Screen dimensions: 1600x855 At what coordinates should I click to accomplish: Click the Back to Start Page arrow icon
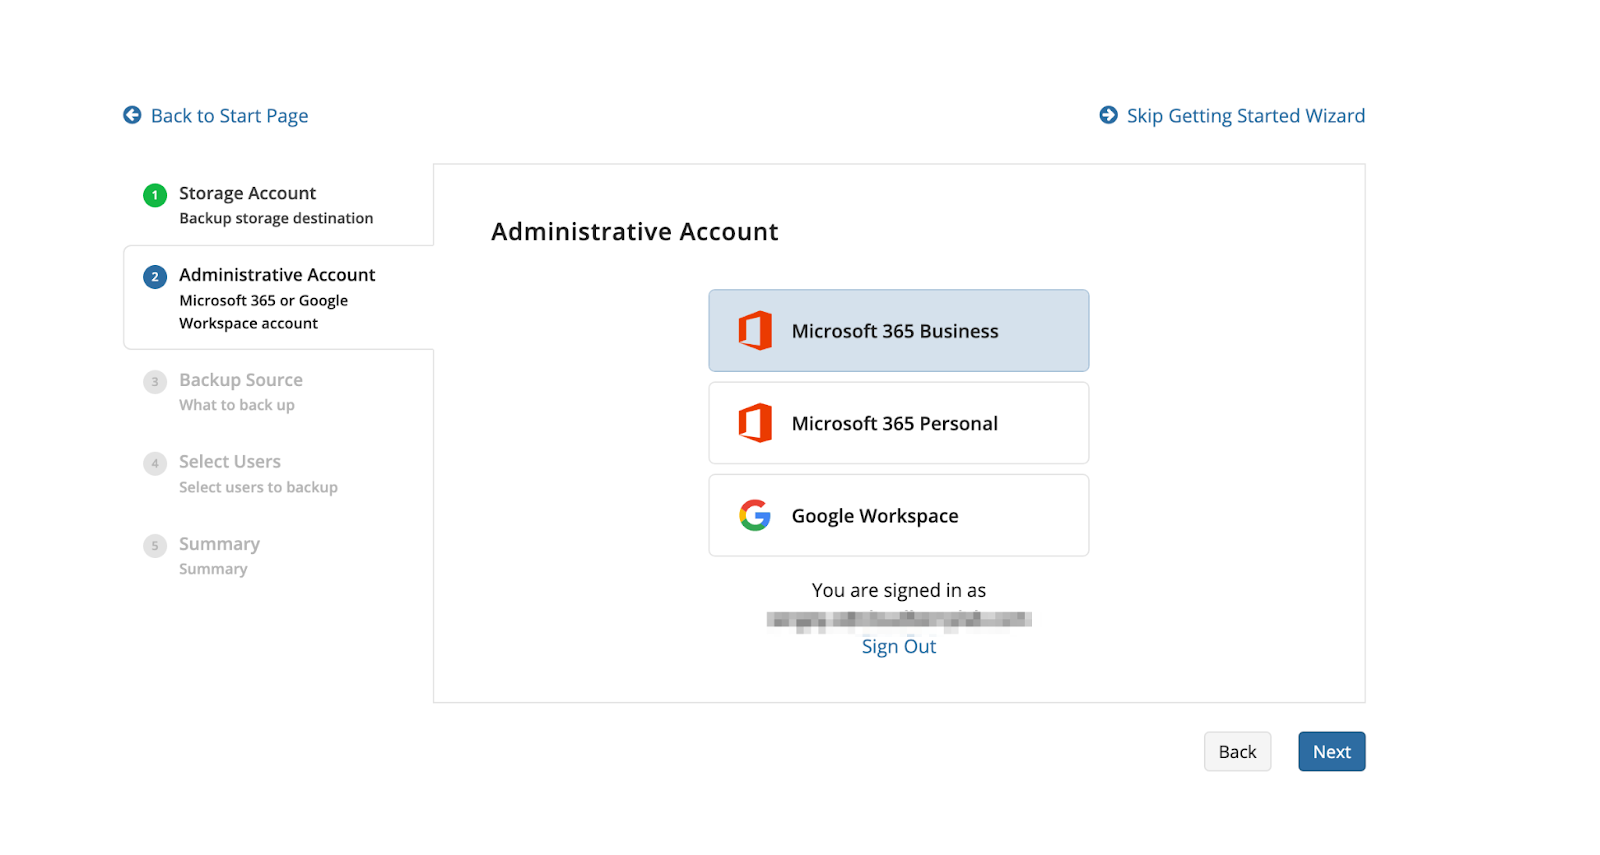point(132,115)
